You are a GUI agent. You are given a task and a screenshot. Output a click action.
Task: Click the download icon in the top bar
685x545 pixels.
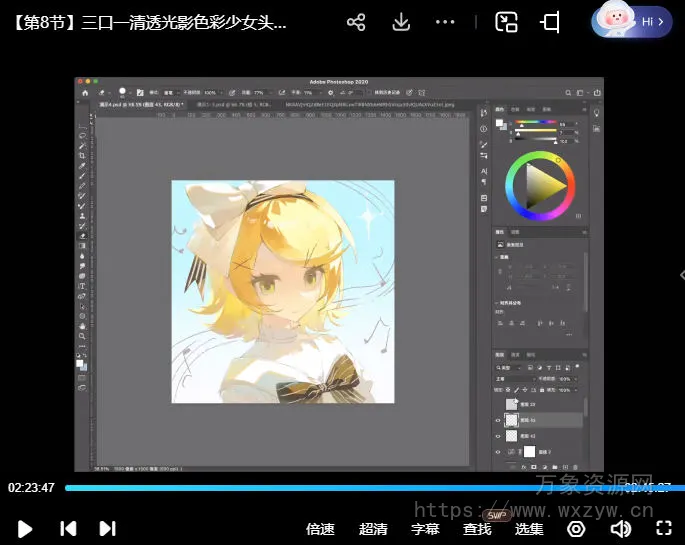(401, 22)
